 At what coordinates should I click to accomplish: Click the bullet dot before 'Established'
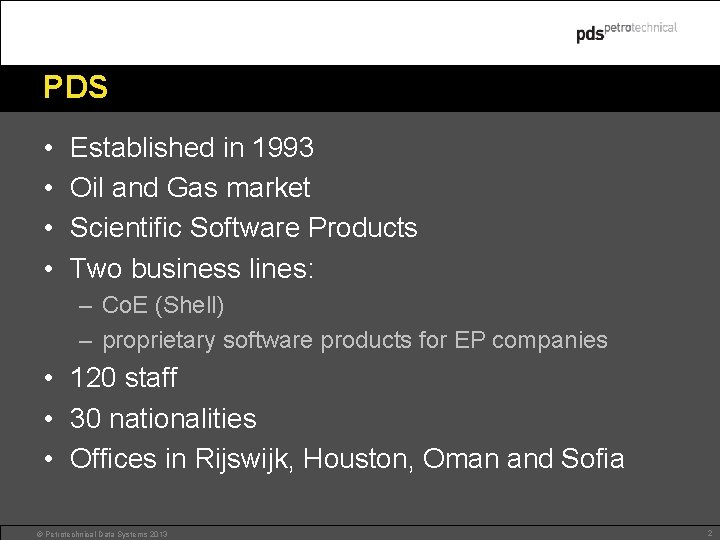(48, 148)
